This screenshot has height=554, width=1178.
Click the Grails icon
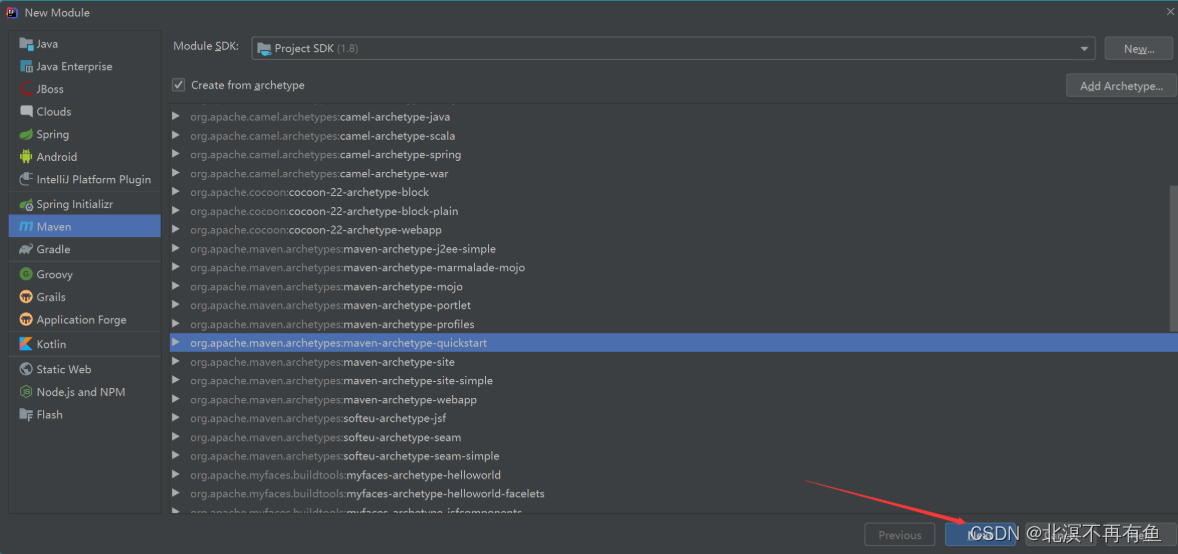[x=26, y=297]
